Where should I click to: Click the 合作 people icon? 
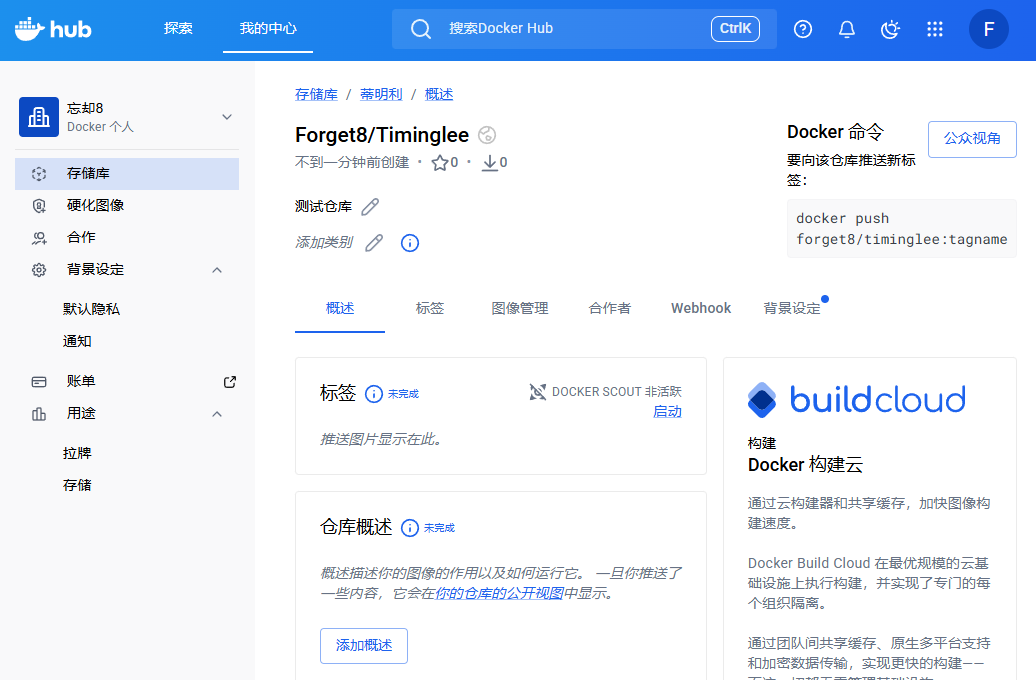pos(39,238)
